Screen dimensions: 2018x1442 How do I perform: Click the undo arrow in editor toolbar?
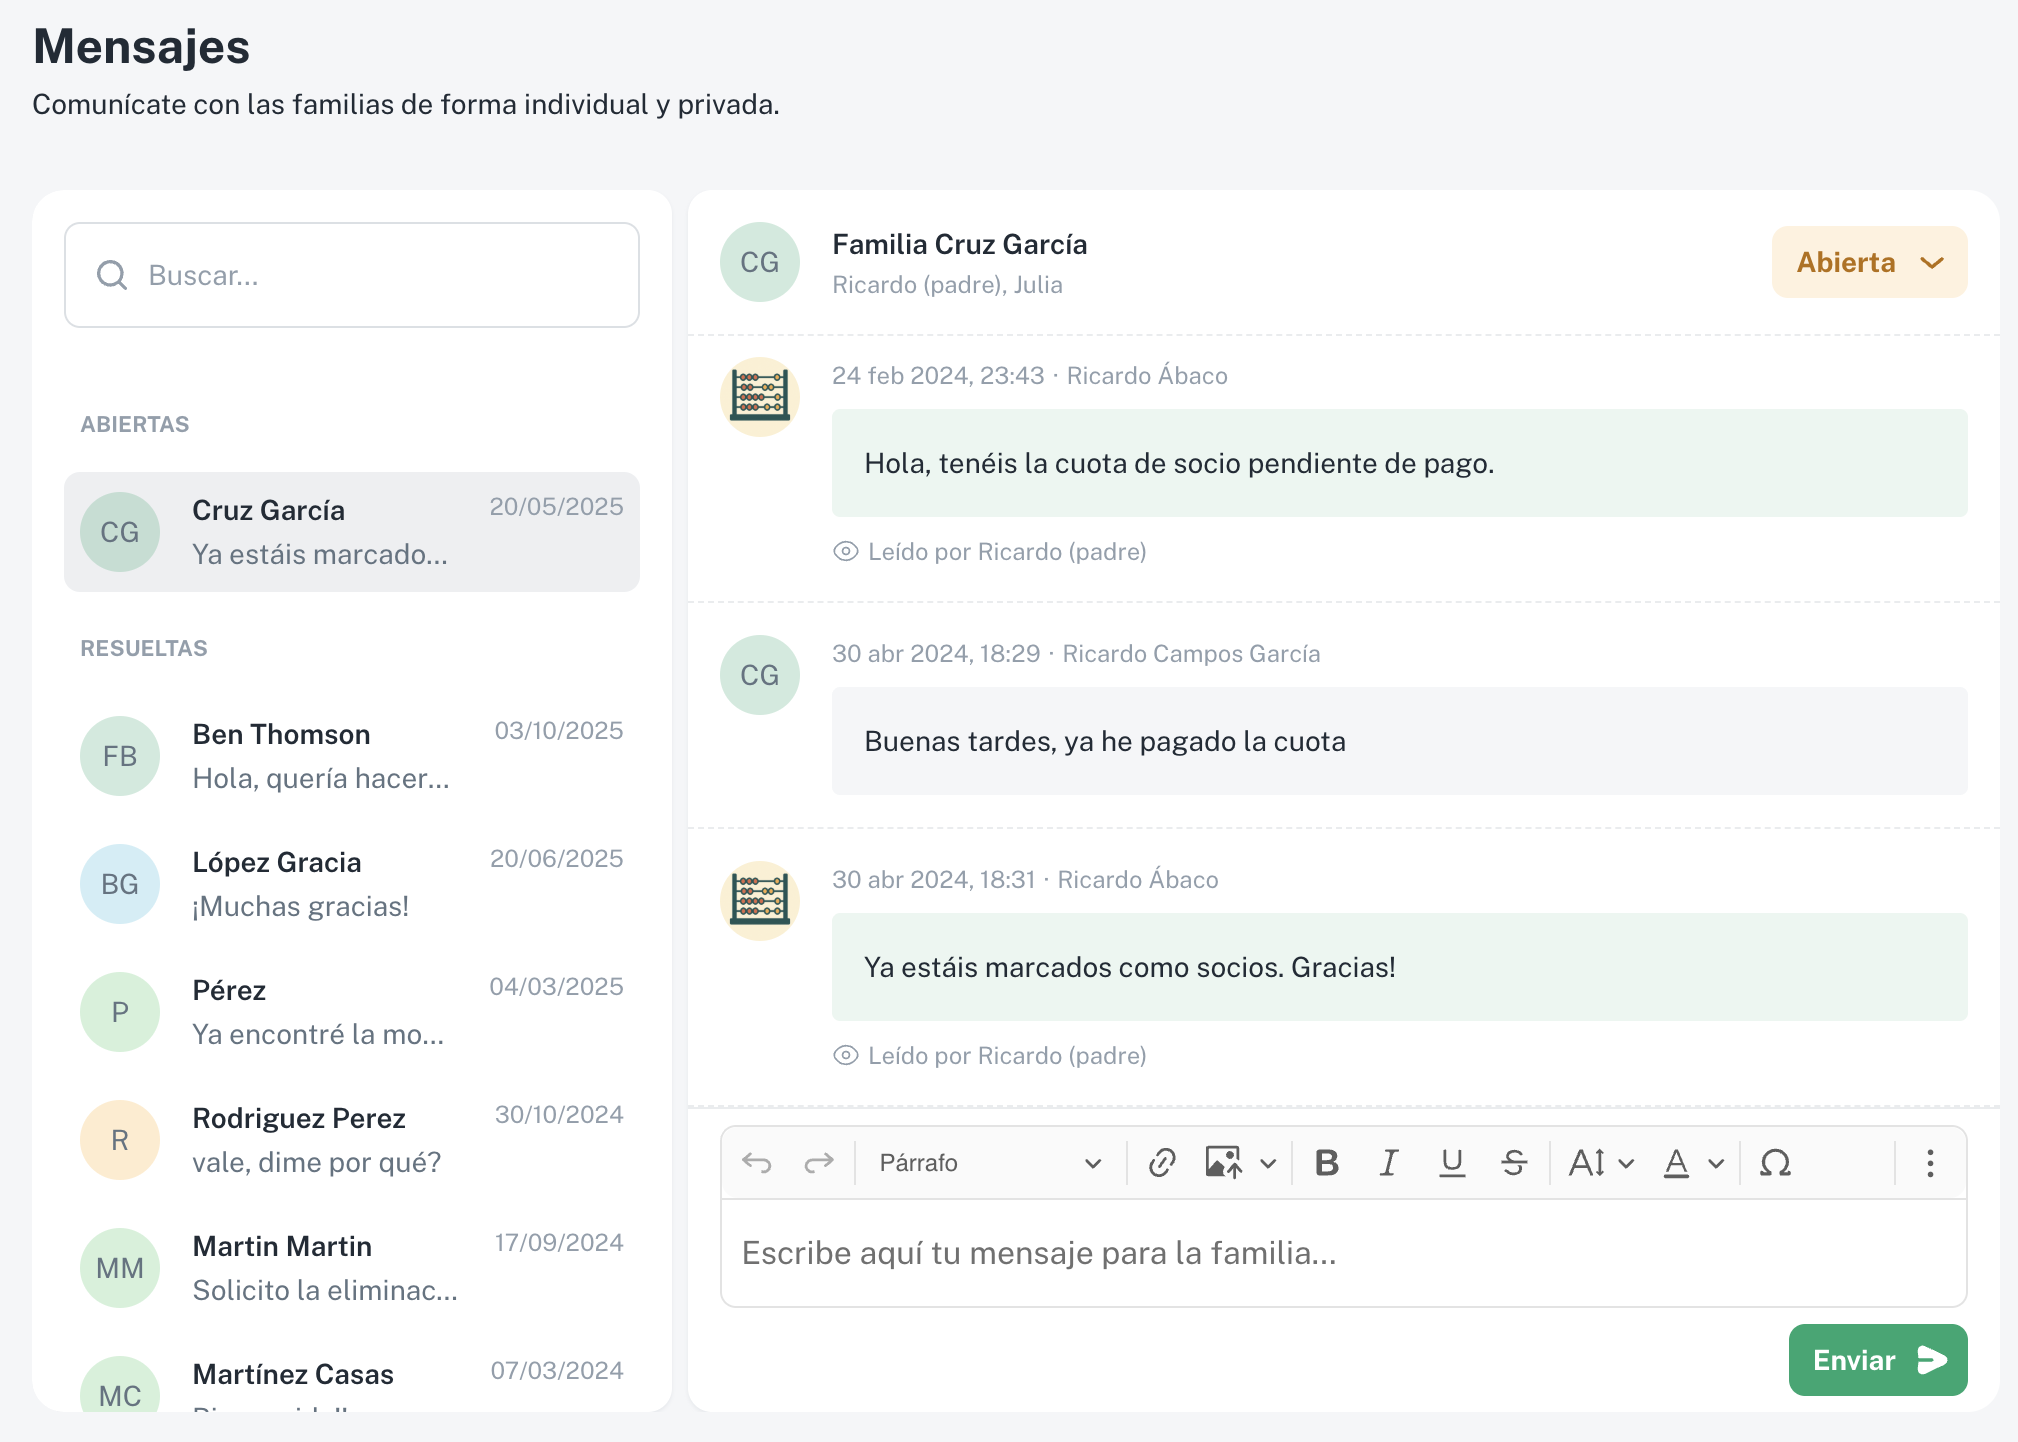[757, 1163]
